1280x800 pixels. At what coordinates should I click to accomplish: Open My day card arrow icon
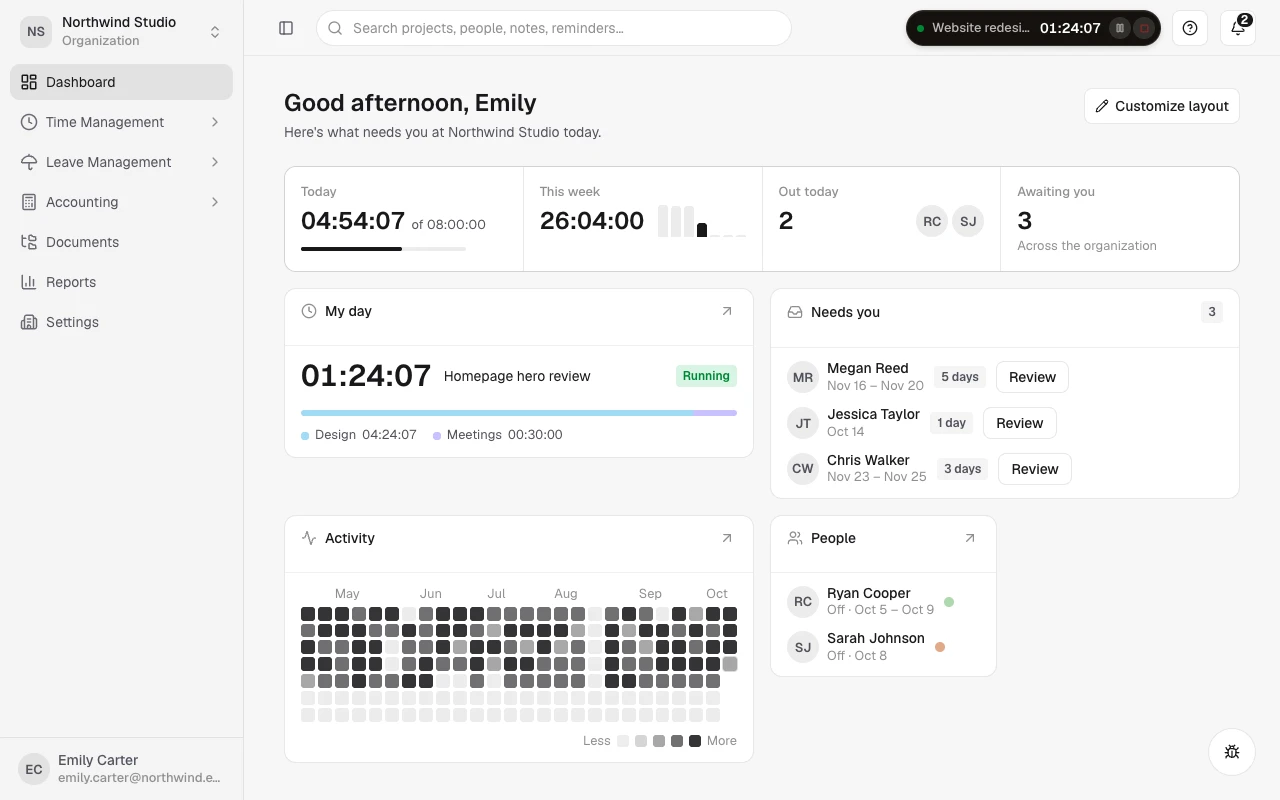tap(727, 311)
